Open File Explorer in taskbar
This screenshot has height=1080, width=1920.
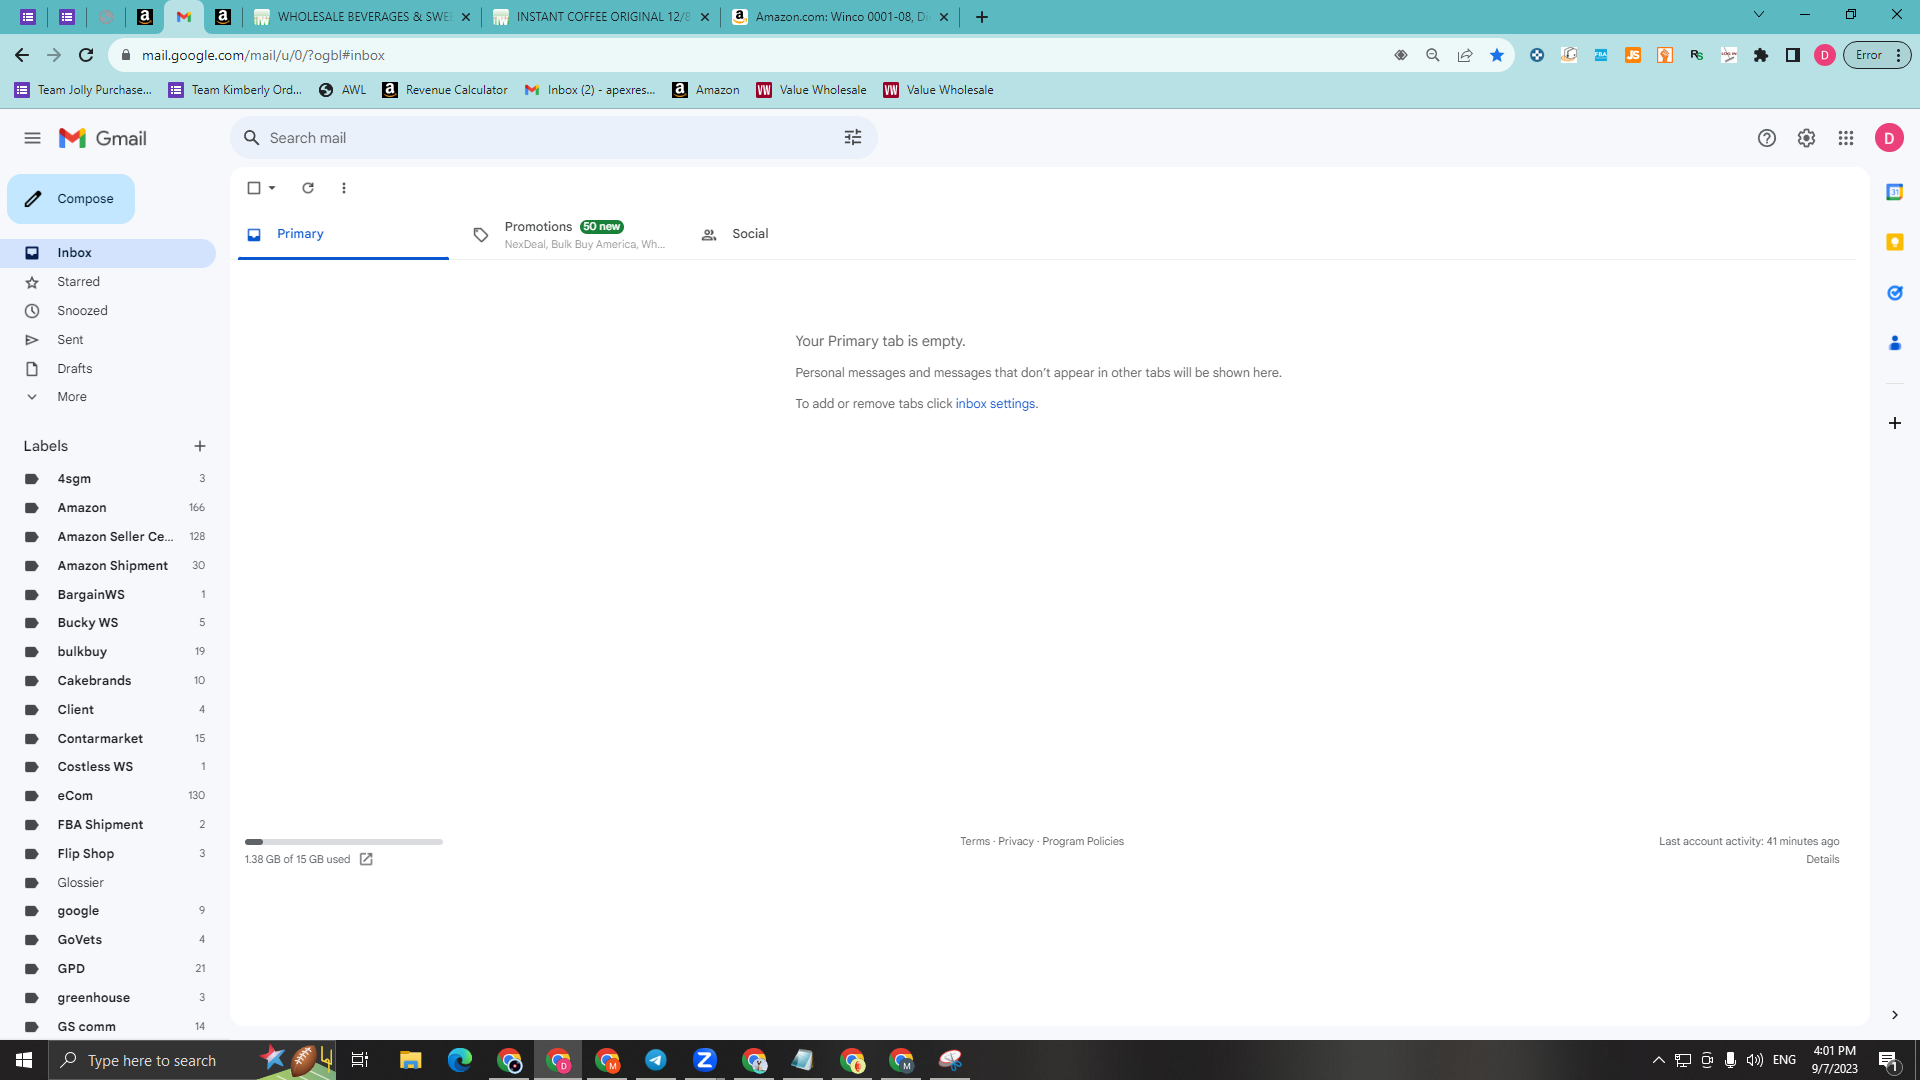(411, 1060)
